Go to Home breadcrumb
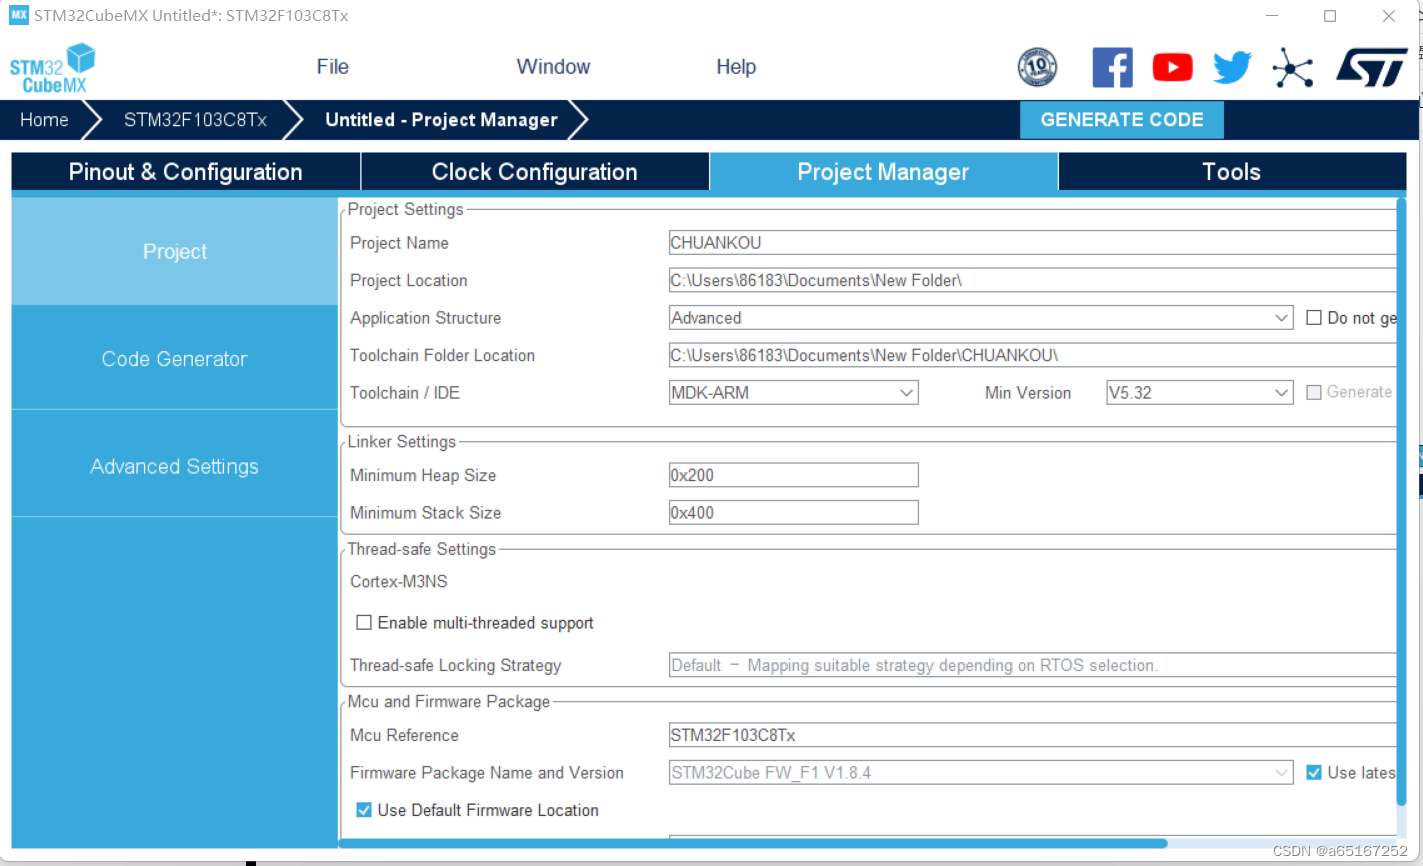1423x866 pixels. (x=44, y=120)
